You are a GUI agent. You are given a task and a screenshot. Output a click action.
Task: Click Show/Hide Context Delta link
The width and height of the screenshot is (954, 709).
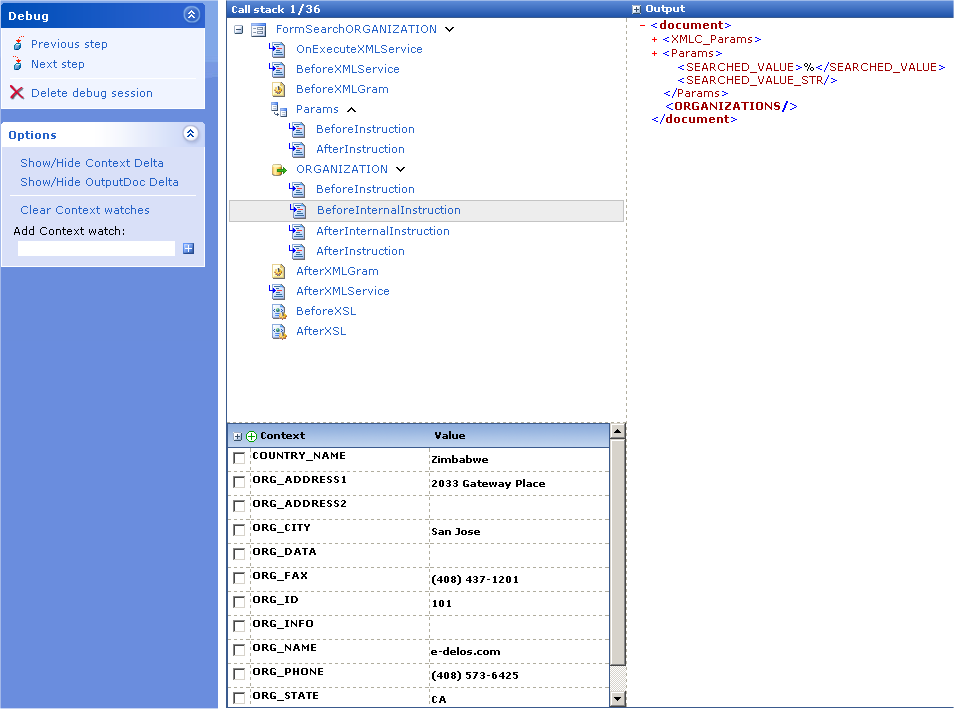tap(92, 163)
